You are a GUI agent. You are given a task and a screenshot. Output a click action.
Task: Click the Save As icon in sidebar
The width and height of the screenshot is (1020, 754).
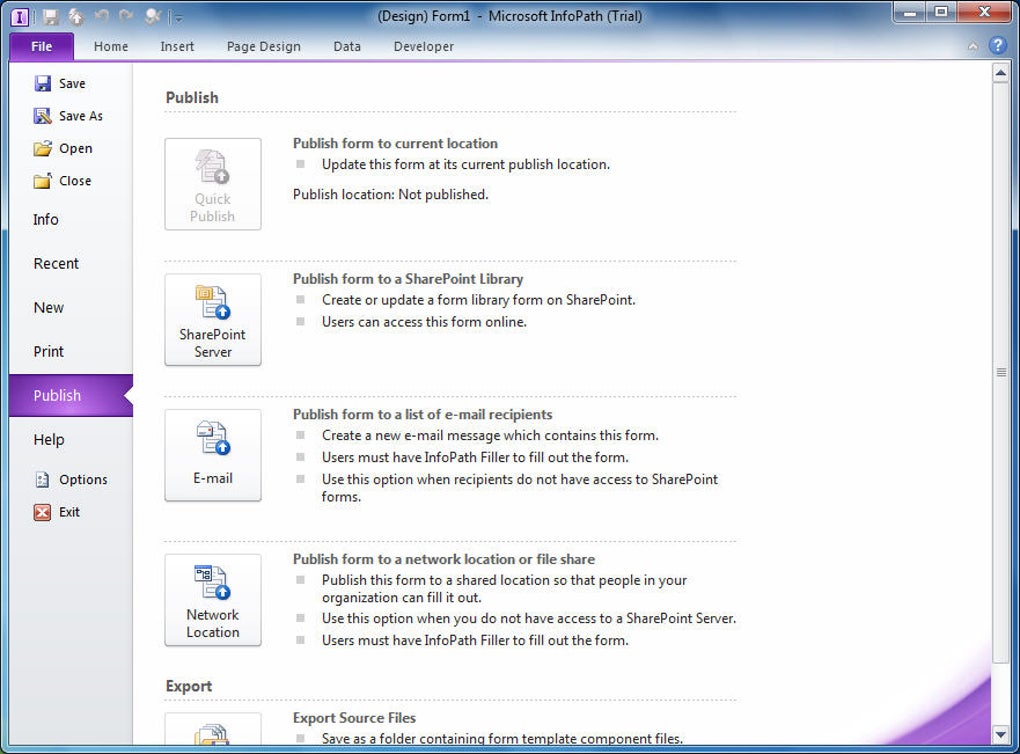[42, 116]
